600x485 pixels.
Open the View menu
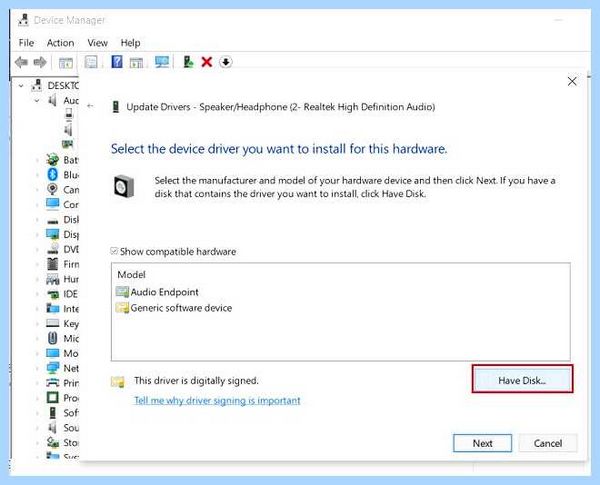coord(97,42)
